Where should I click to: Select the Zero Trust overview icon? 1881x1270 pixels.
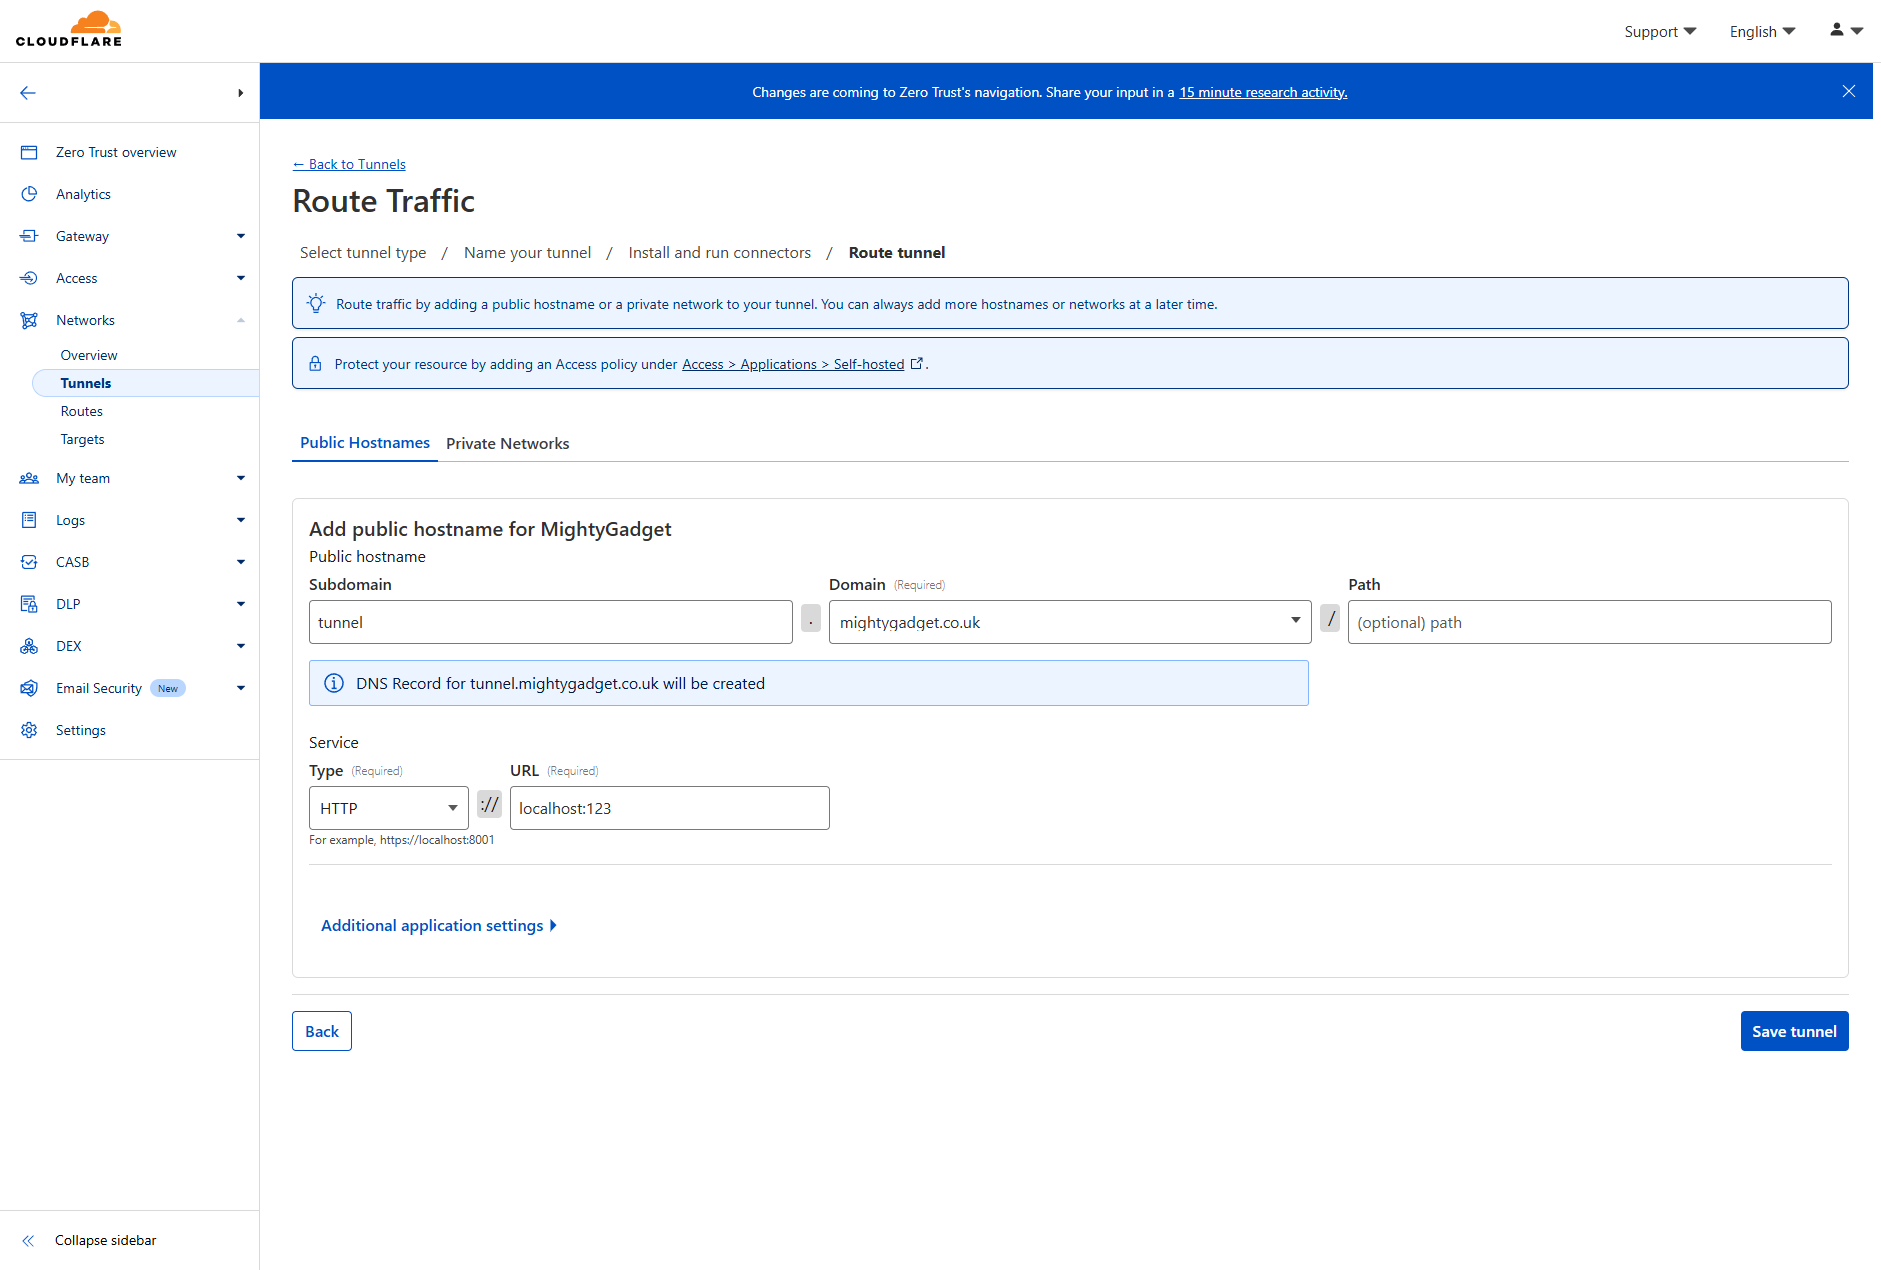pos(29,151)
